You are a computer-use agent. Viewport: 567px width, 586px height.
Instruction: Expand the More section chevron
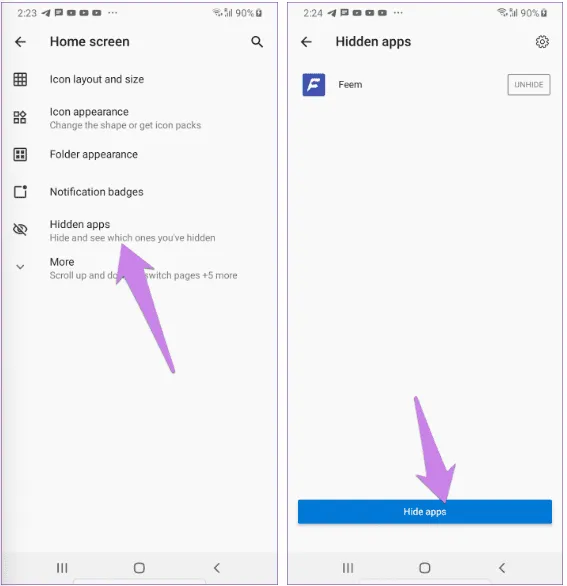20,267
